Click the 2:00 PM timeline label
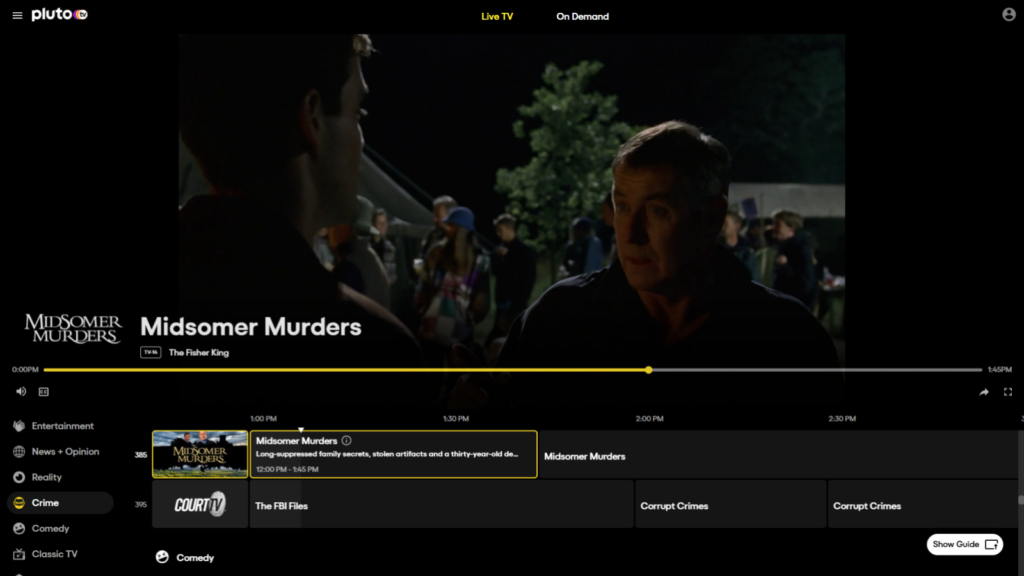1024x576 pixels. 650,419
